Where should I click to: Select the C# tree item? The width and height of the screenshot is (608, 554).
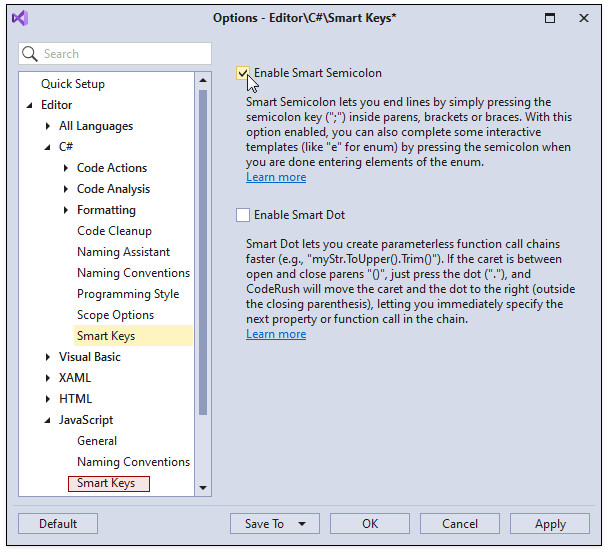click(x=66, y=147)
